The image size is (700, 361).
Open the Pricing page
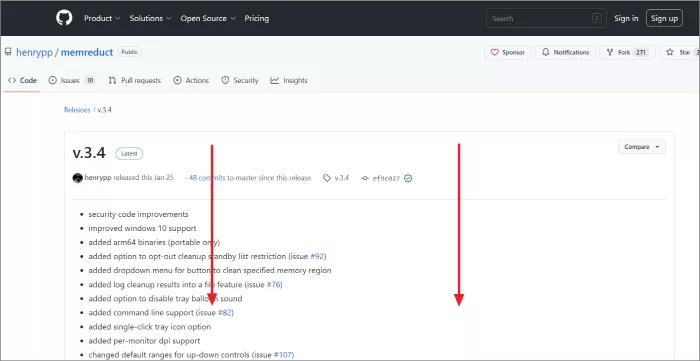(257, 18)
